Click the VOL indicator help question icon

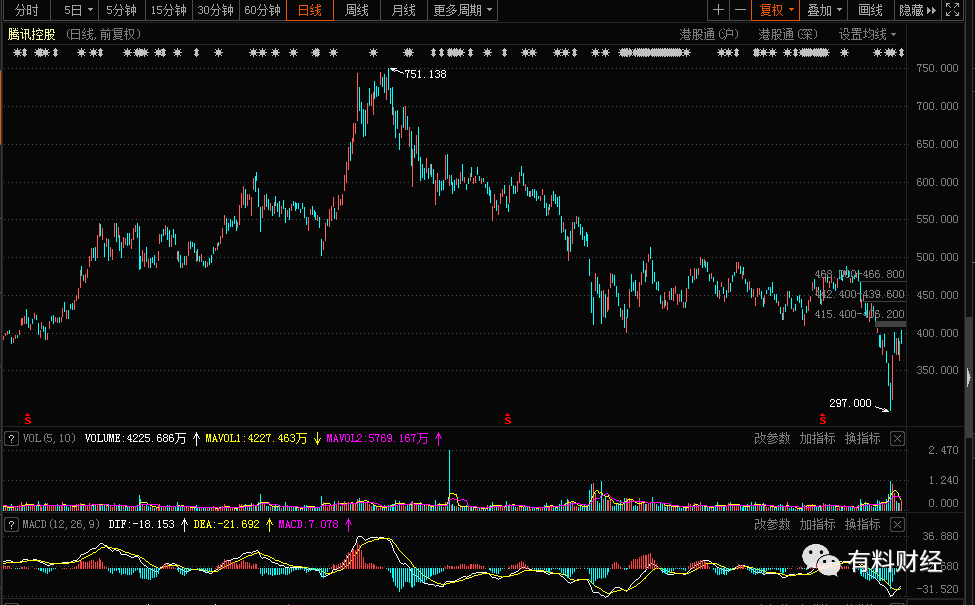pos(11,439)
